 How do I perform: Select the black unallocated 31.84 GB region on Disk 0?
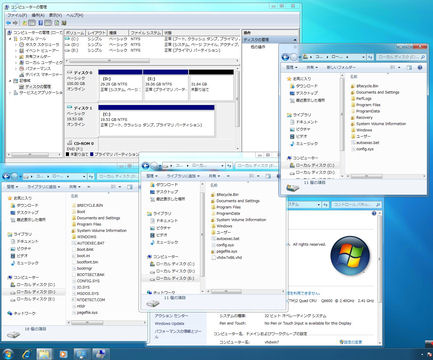coord(211,85)
